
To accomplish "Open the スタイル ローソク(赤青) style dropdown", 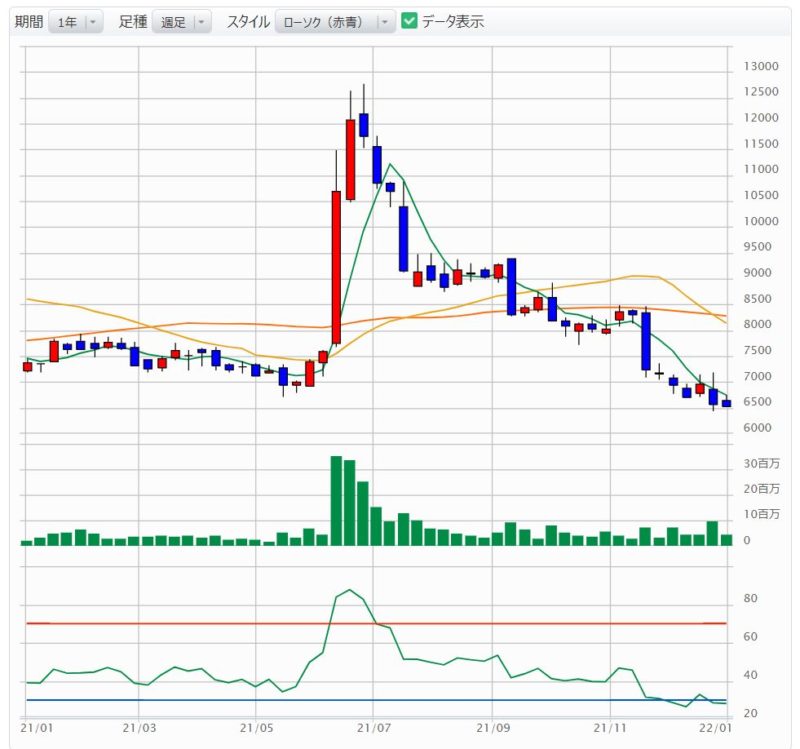I will 335,22.
